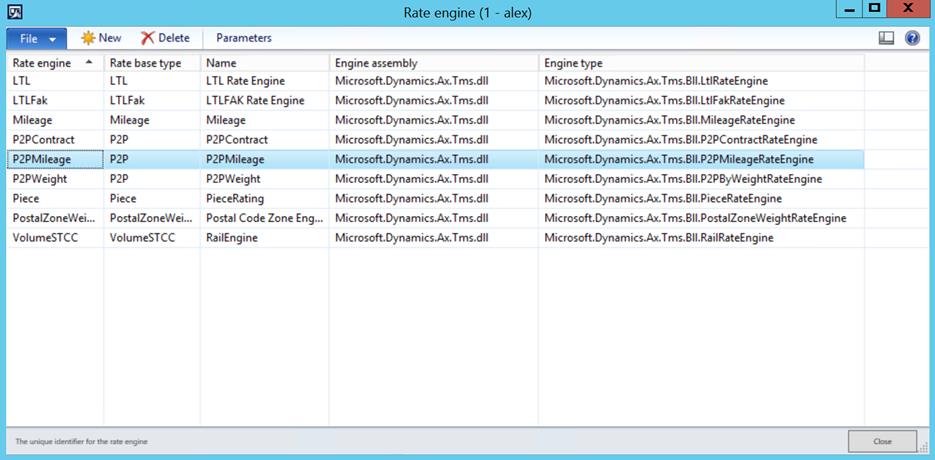Click the P2PMileage rate engine input field
Image resolution: width=935 pixels, height=460 pixels.
click(55, 159)
